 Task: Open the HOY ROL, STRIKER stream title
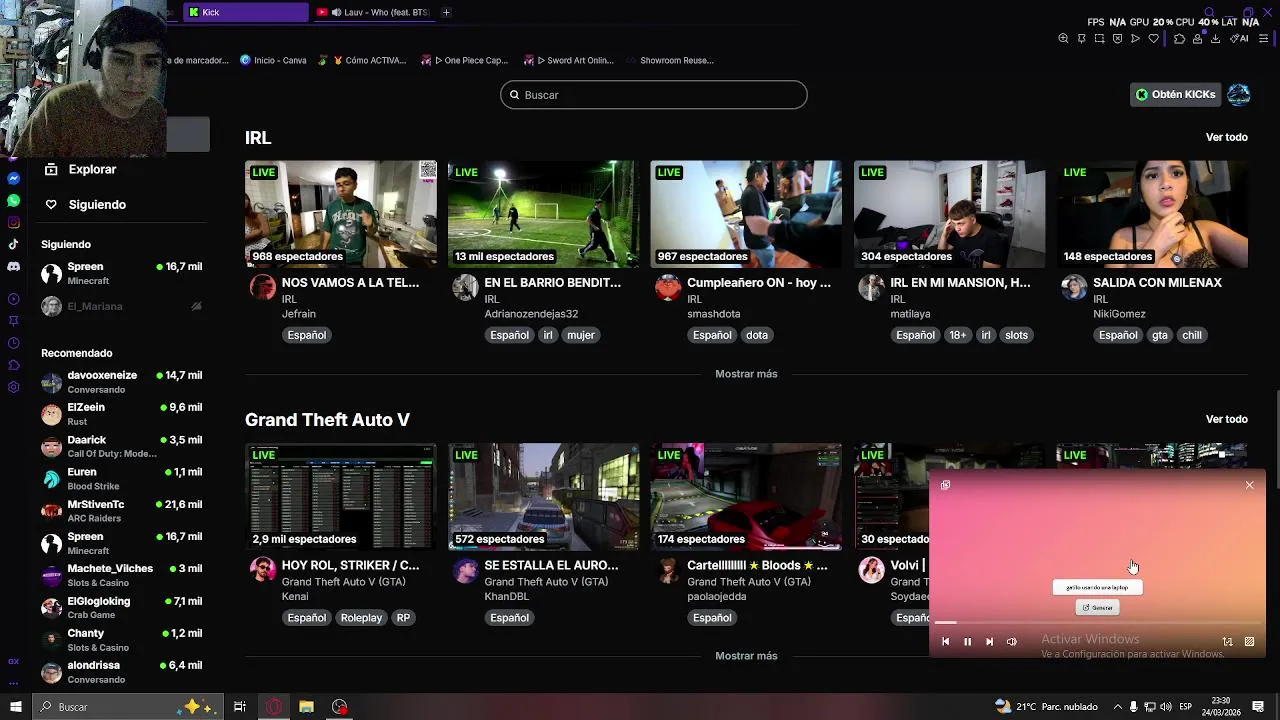pos(351,565)
